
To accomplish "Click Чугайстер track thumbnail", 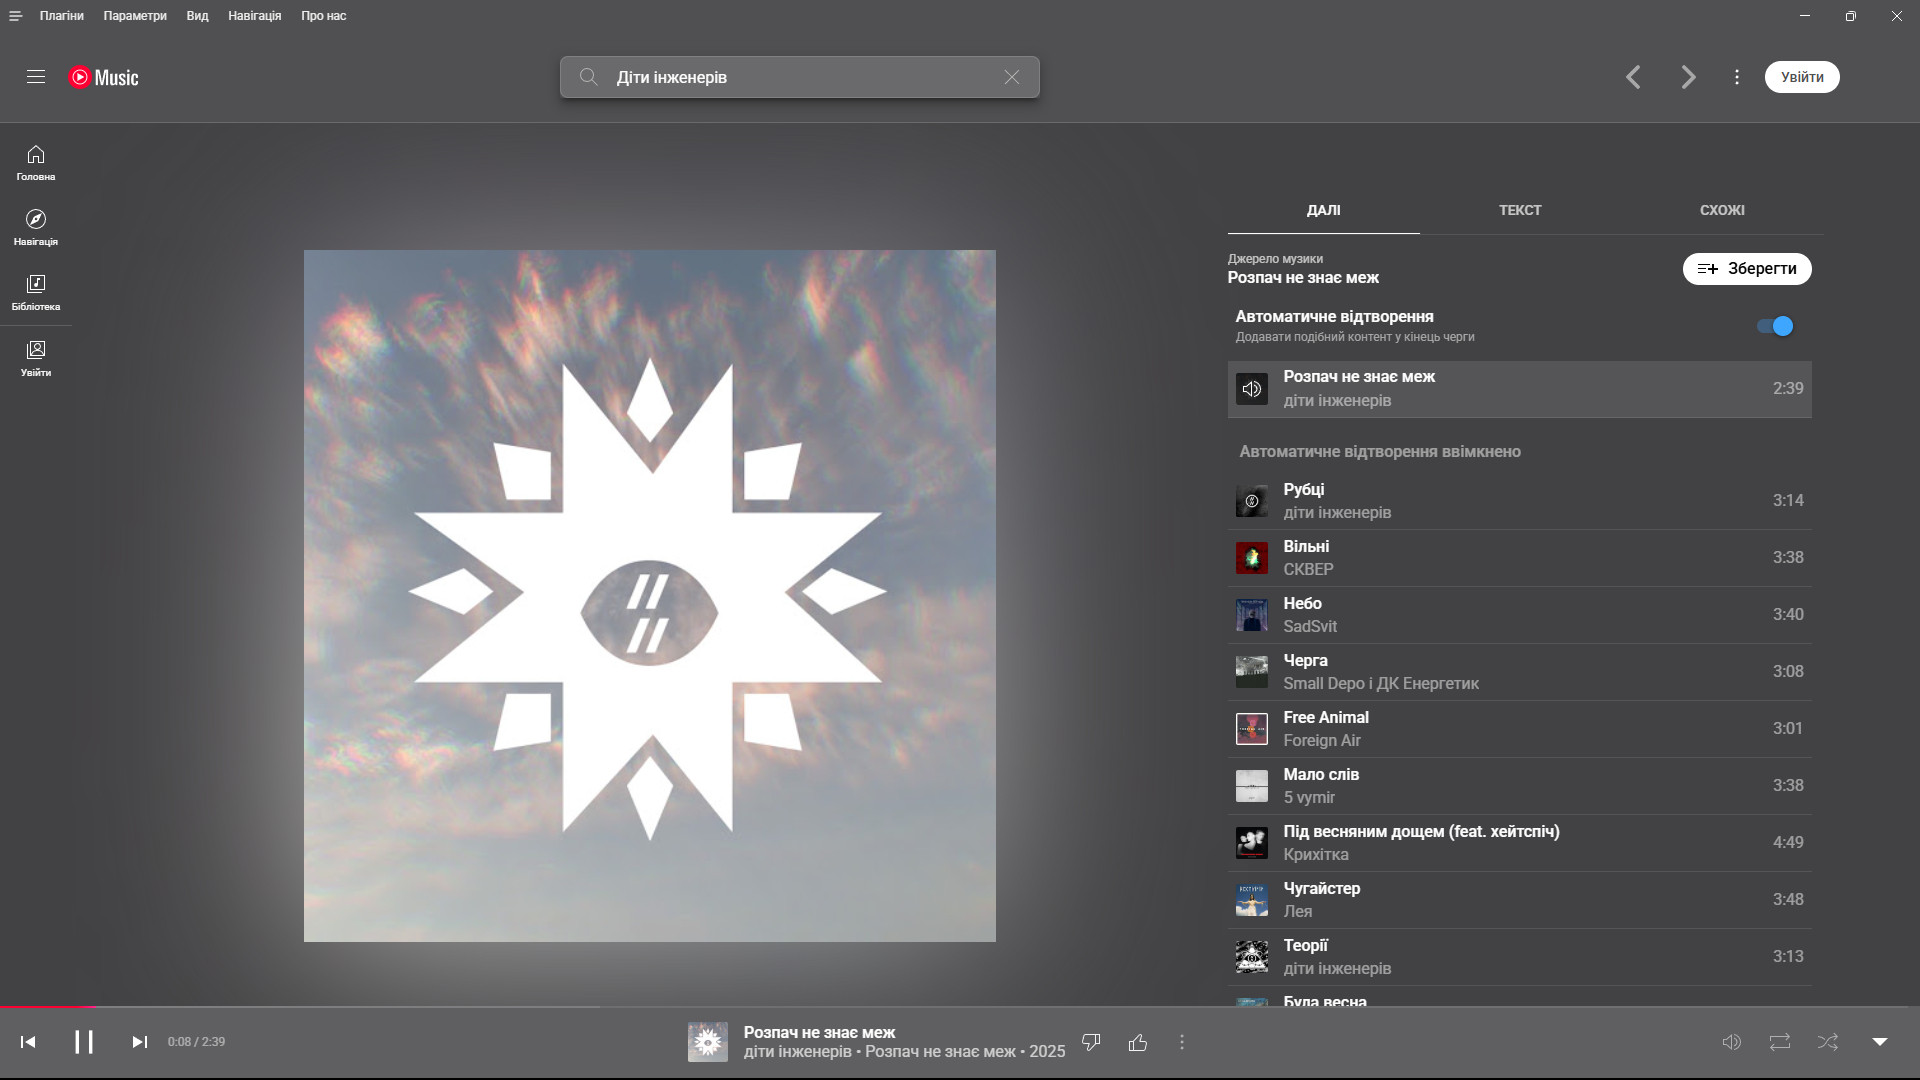I will [1252, 900].
